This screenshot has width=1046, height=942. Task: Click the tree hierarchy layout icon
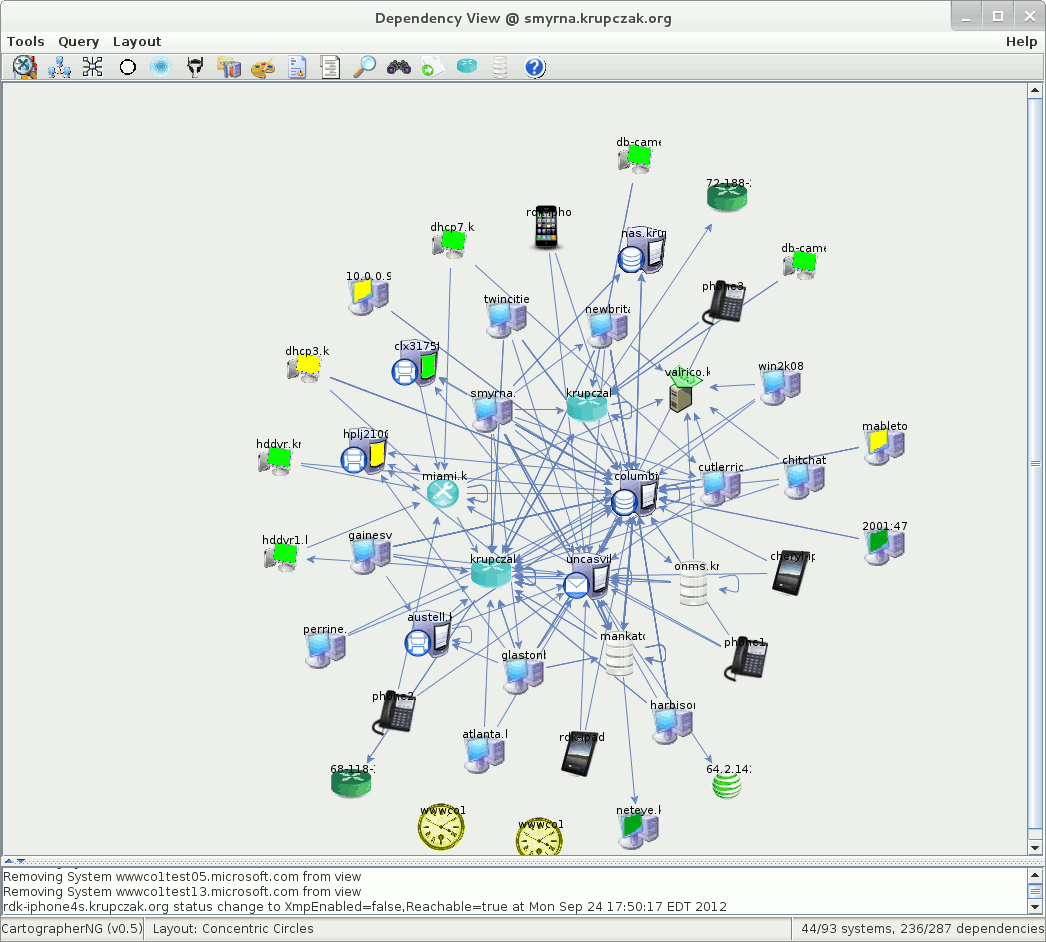[59, 67]
